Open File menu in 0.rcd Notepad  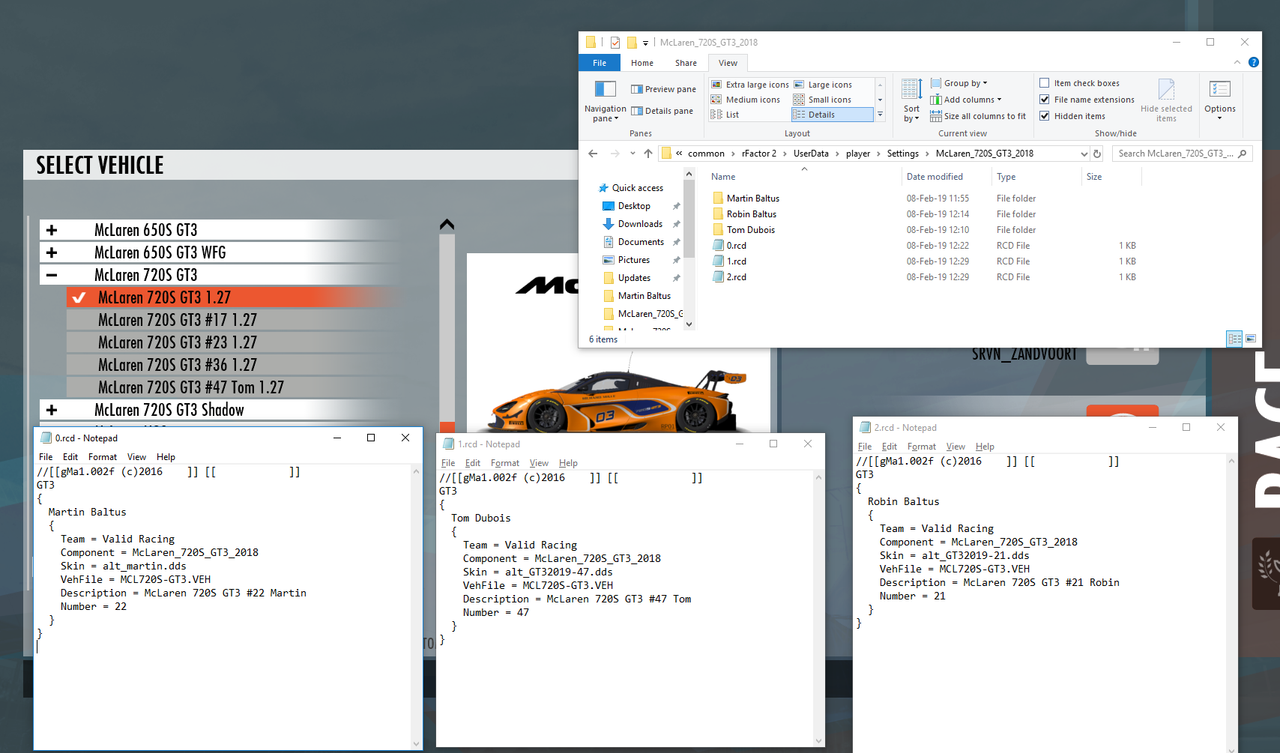coord(46,457)
